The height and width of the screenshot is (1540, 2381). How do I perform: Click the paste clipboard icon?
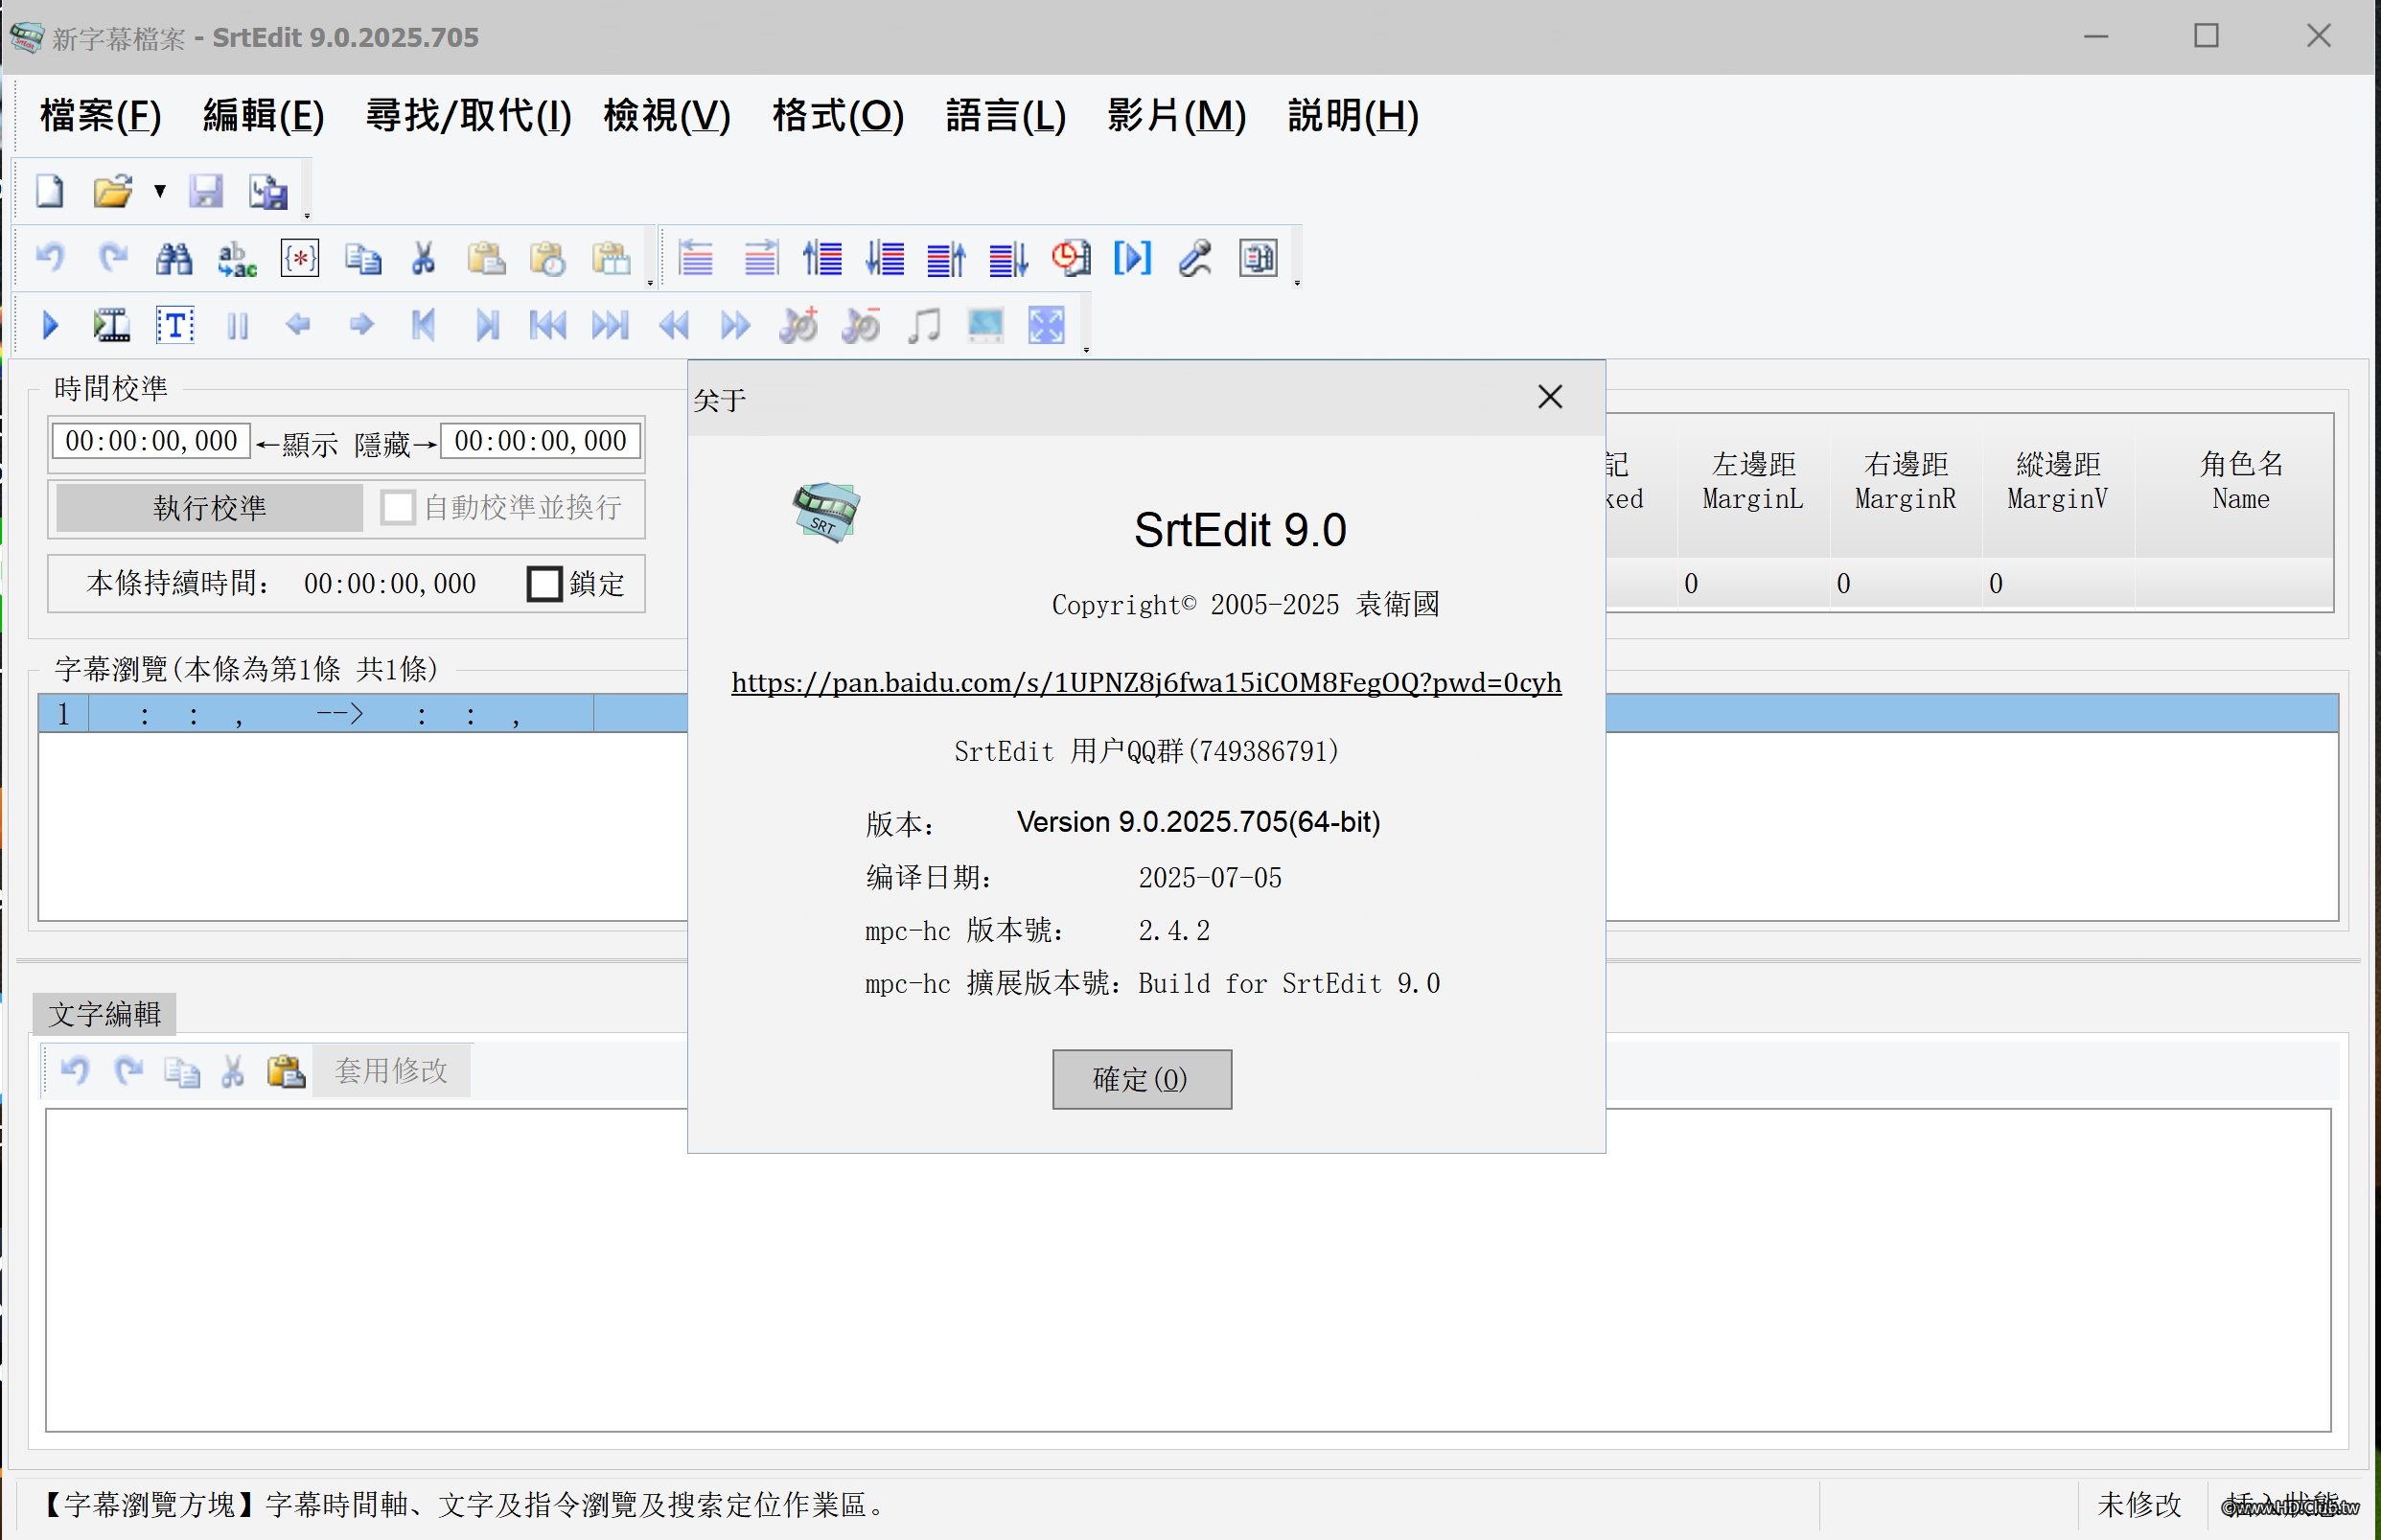click(486, 258)
